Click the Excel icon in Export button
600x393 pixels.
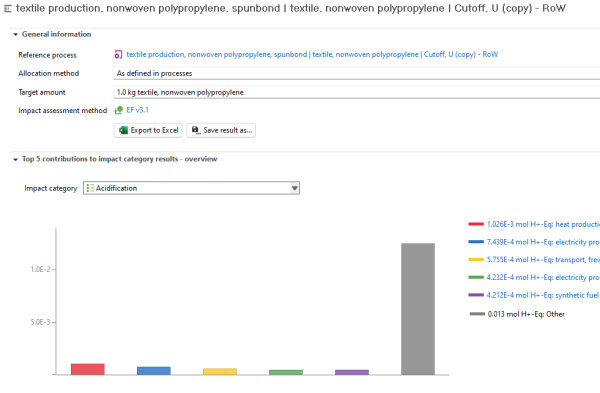point(123,130)
